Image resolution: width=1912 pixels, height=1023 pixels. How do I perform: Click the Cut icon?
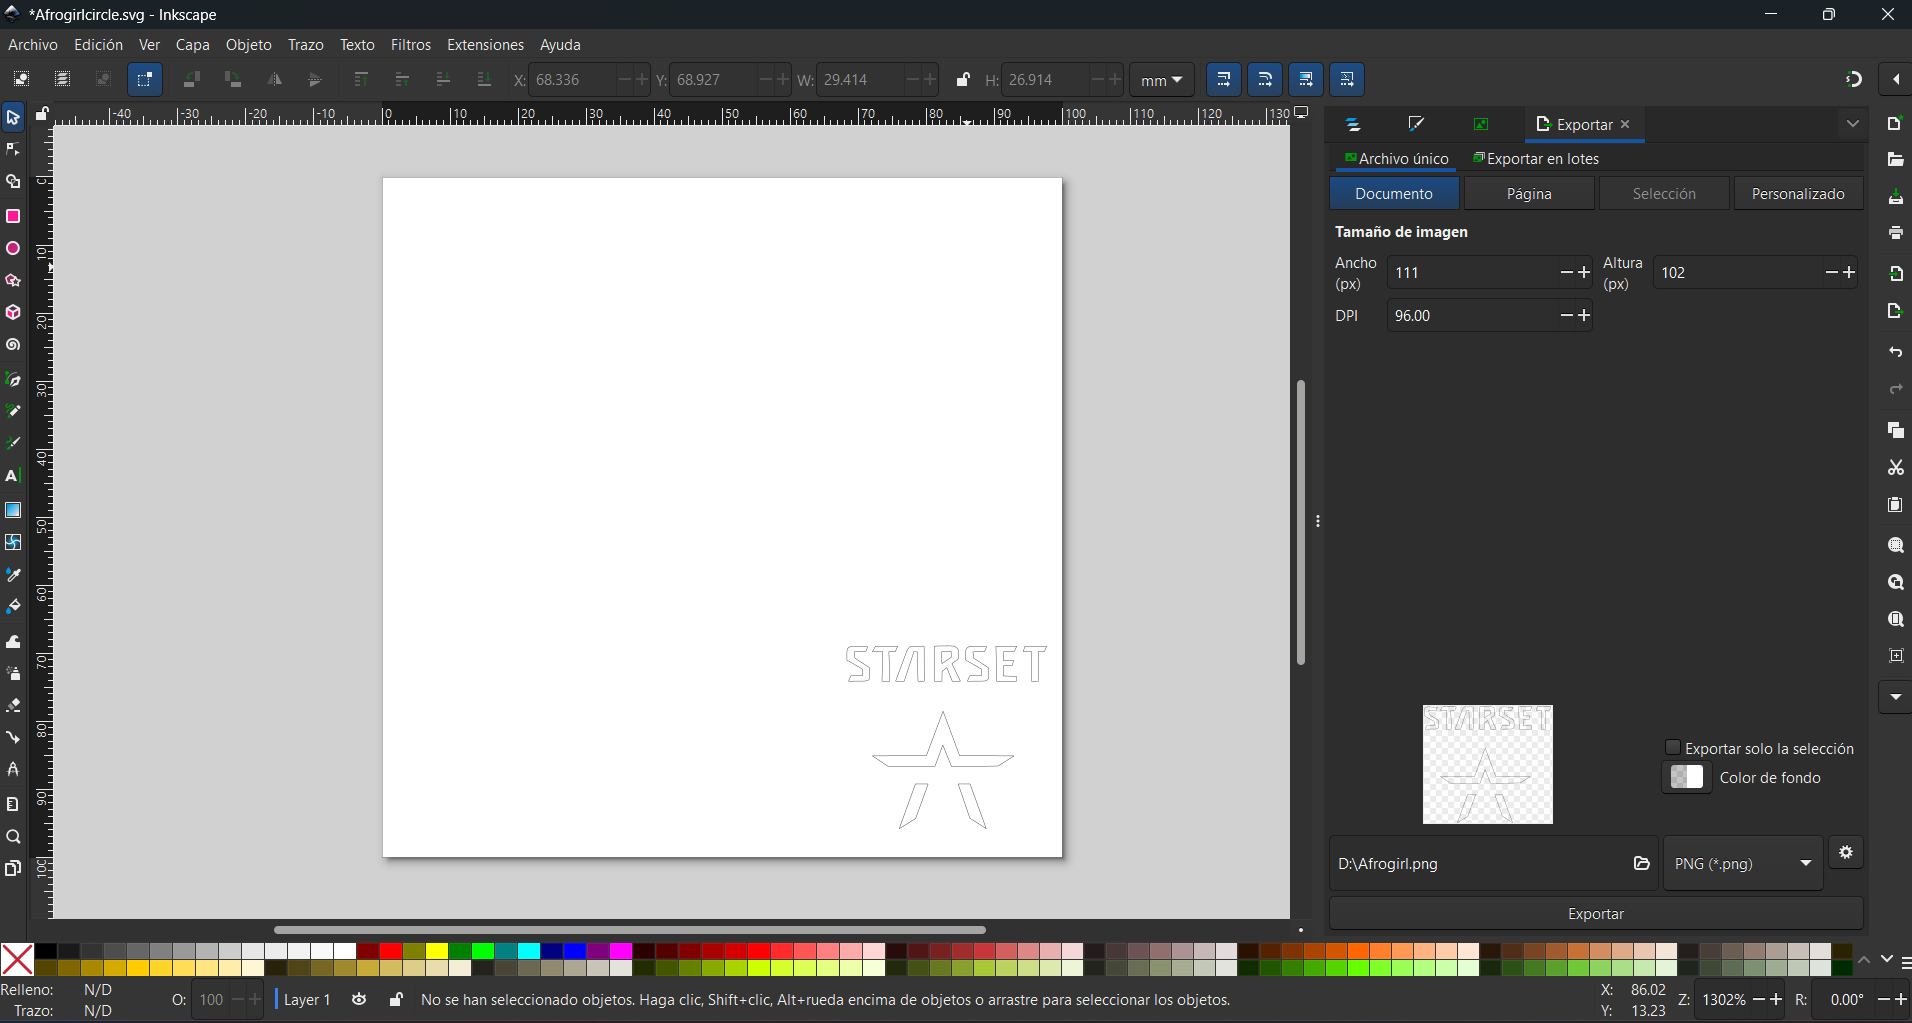click(1895, 467)
